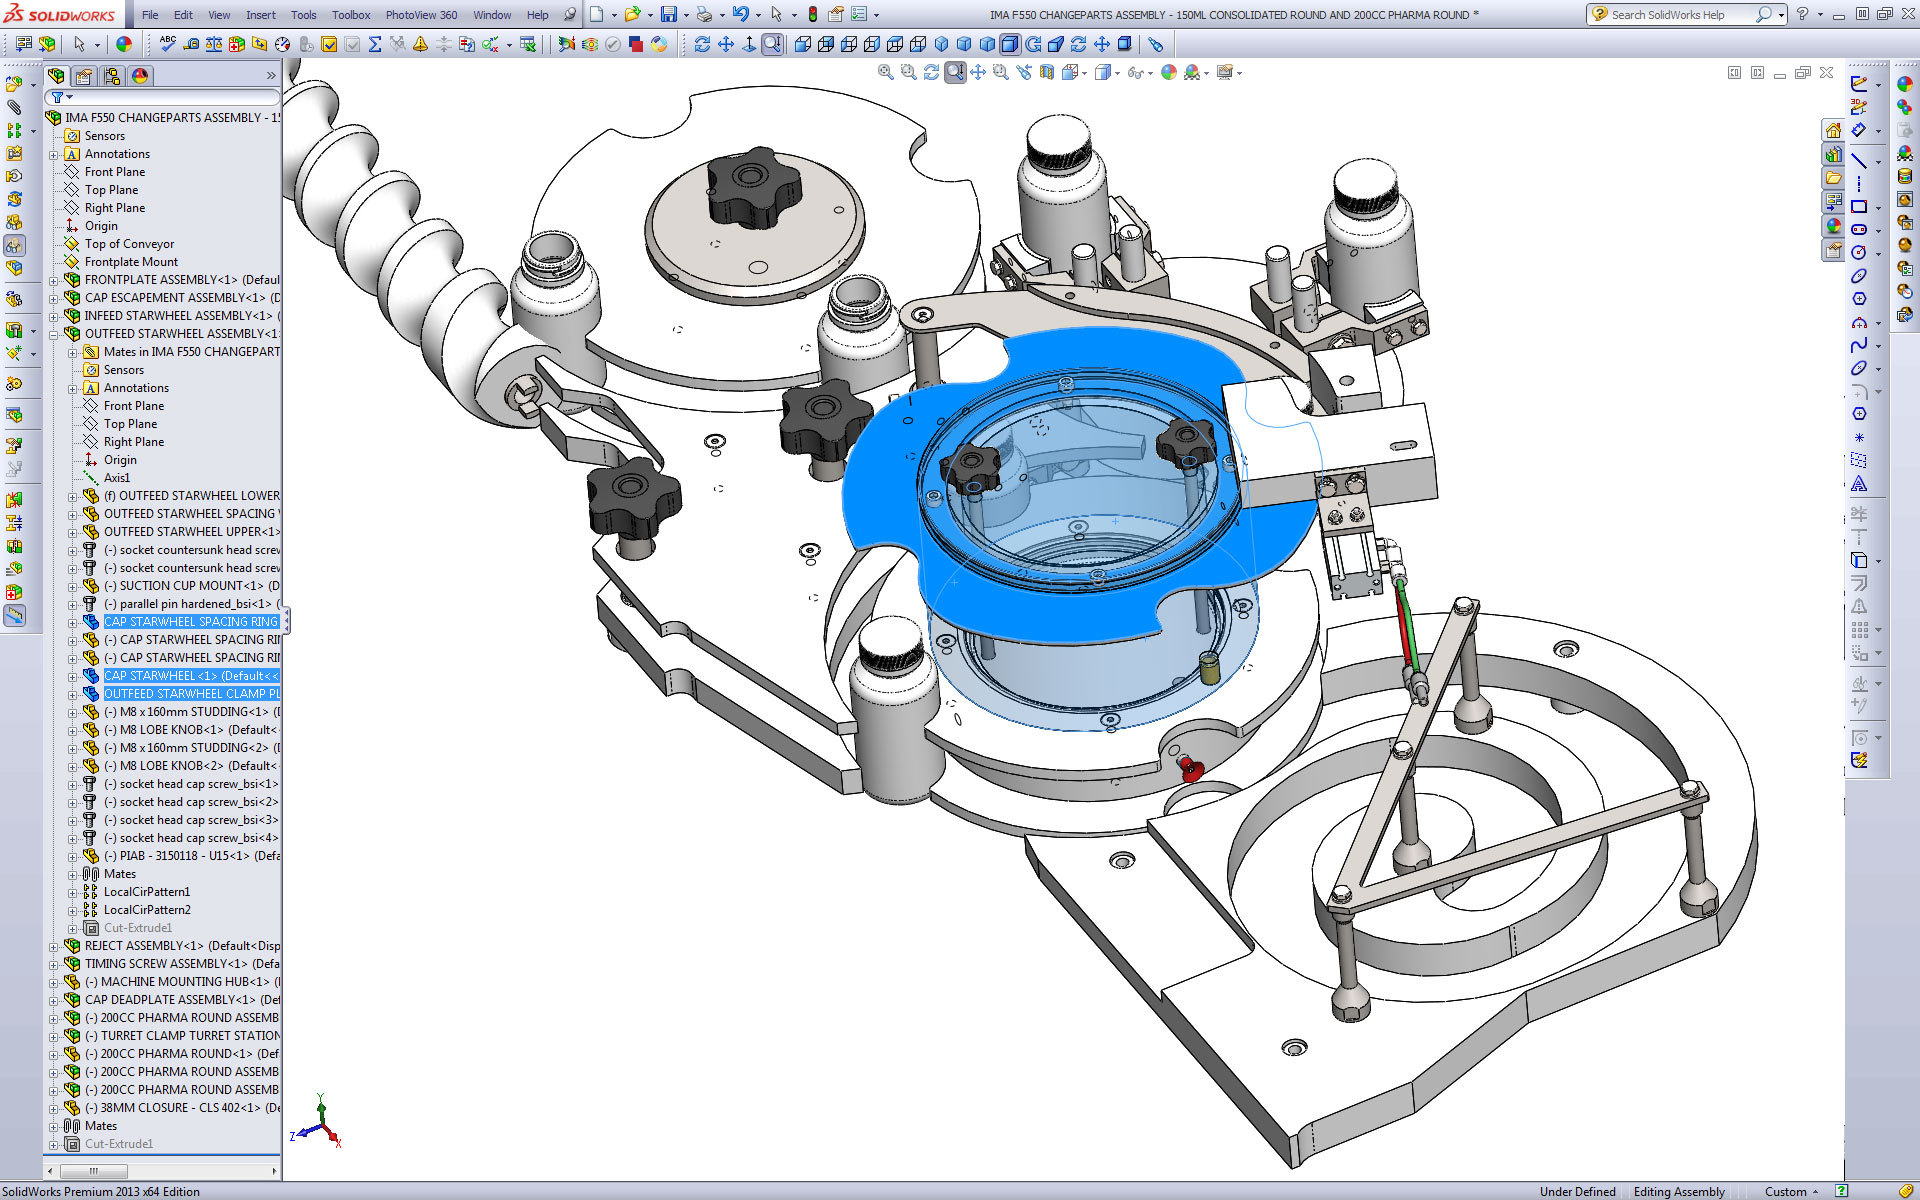1920x1200 pixels.
Task: Open the ConfigurationManager tab icon
Action: (112, 76)
